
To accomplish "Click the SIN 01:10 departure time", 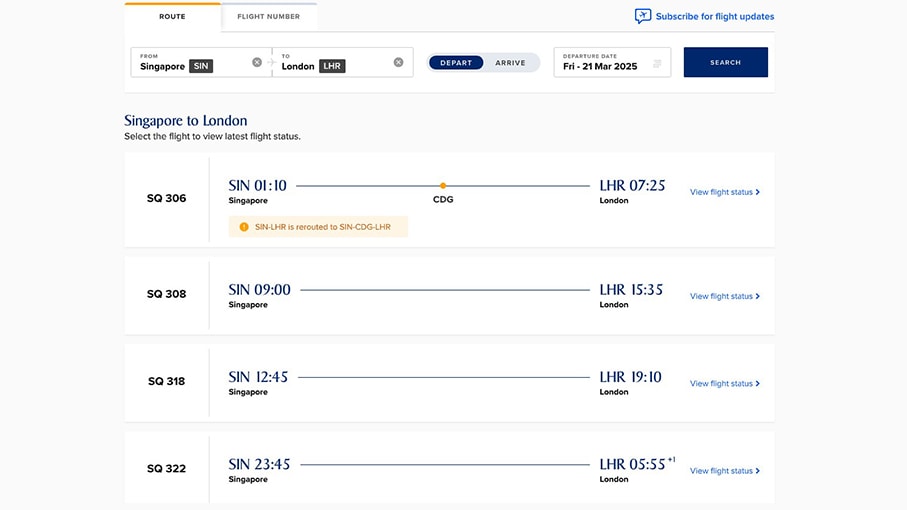I will [x=257, y=186].
